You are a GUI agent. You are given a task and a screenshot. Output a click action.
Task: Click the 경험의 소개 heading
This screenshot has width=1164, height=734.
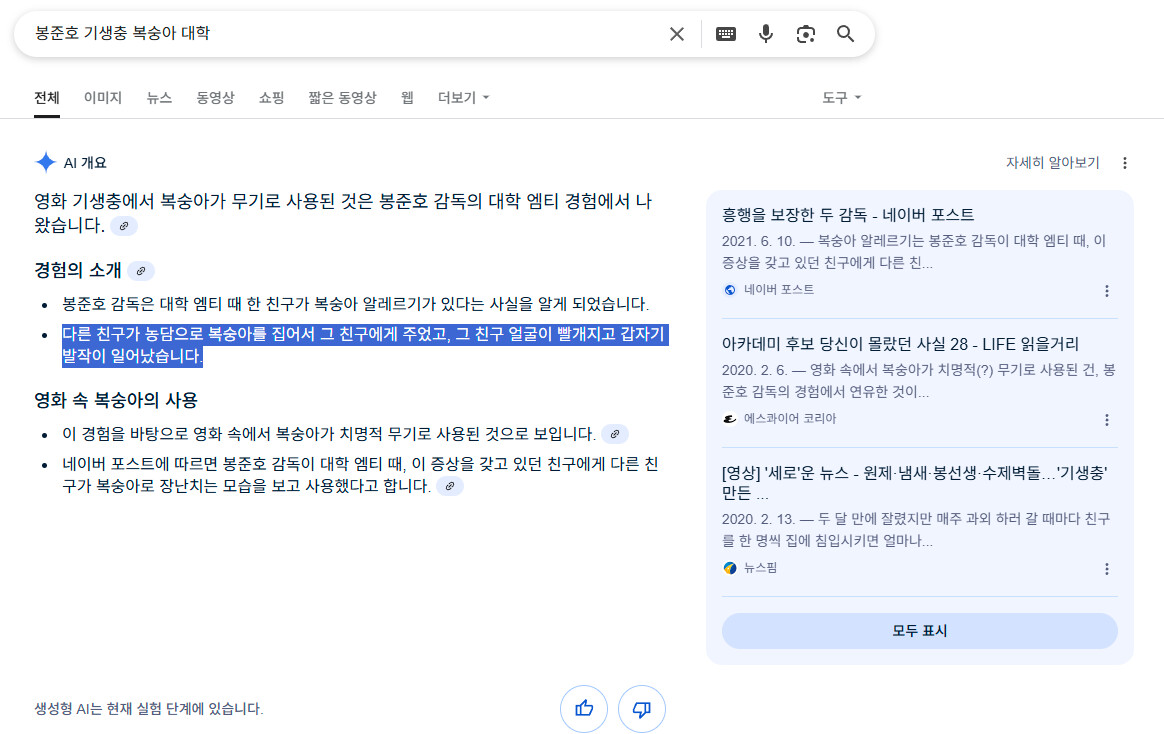click(x=78, y=271)
